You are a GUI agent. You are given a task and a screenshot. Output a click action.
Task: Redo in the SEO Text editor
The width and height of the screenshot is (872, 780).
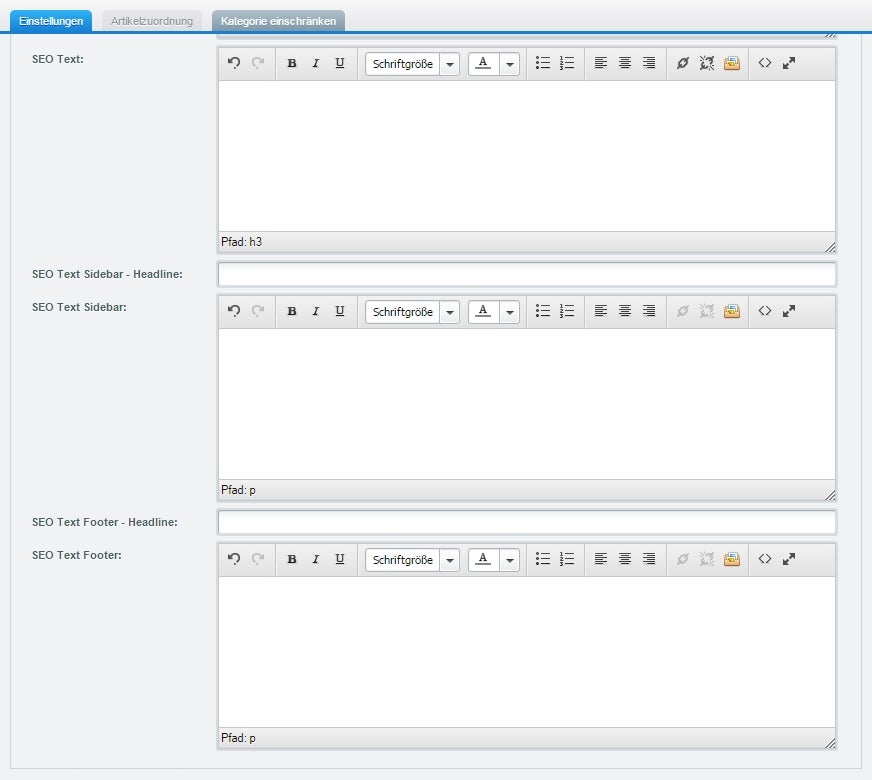[257, 63]
